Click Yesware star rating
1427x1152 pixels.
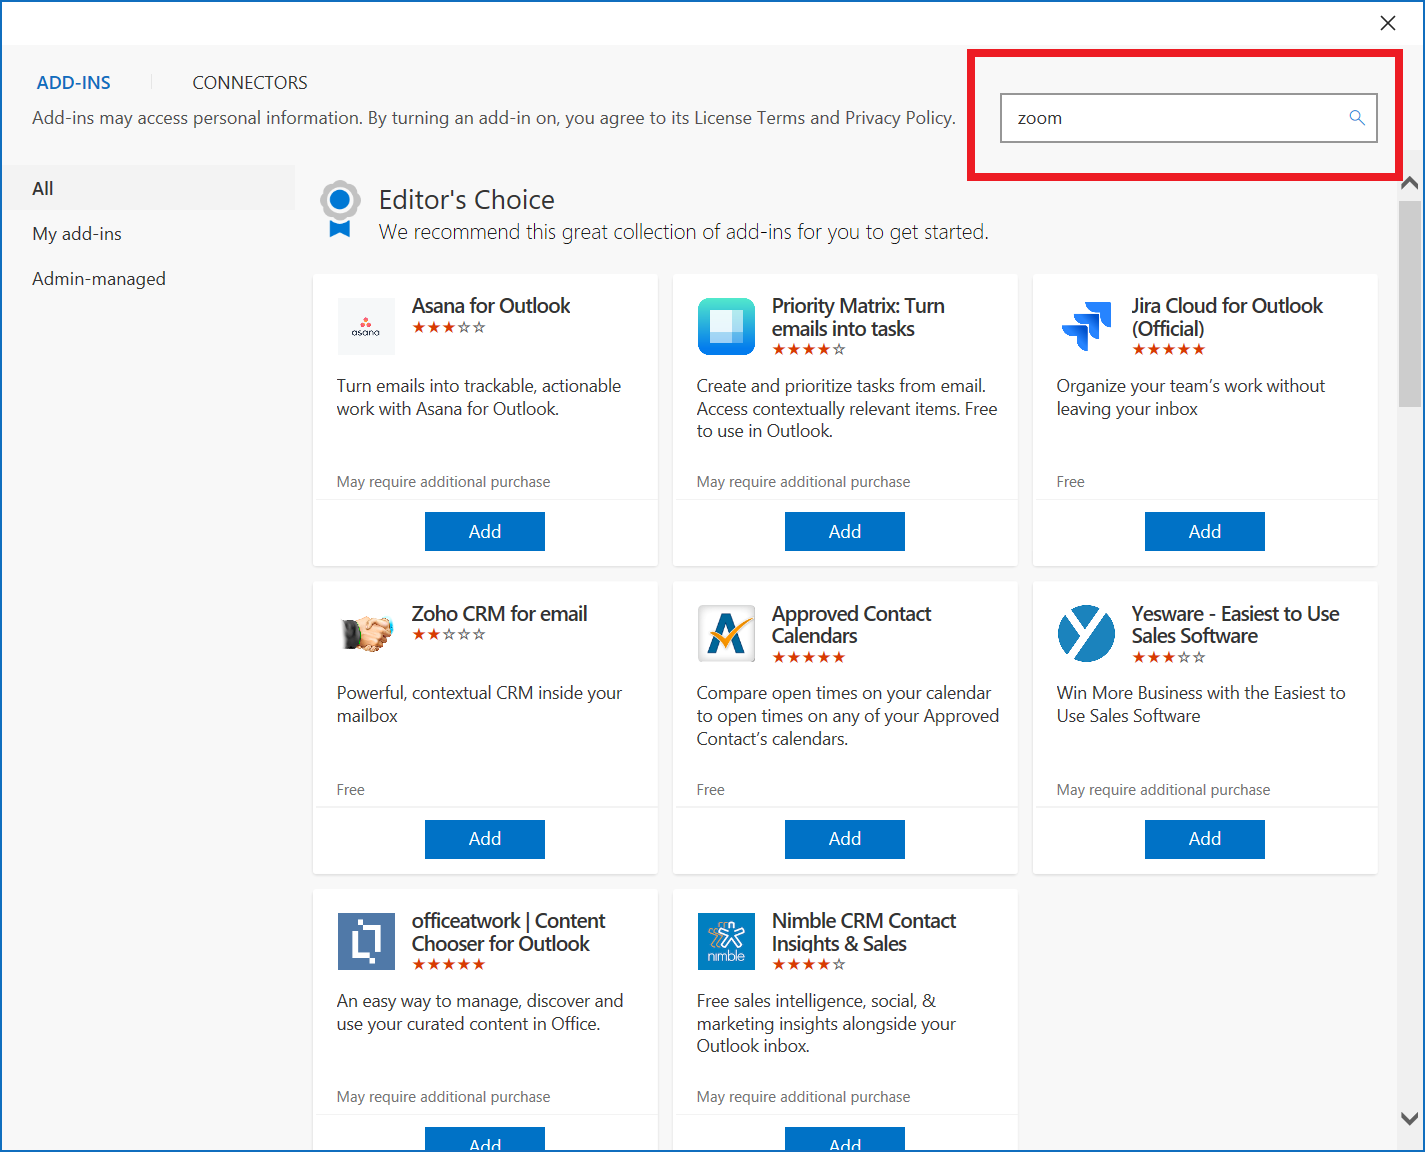click(1169, 658)
